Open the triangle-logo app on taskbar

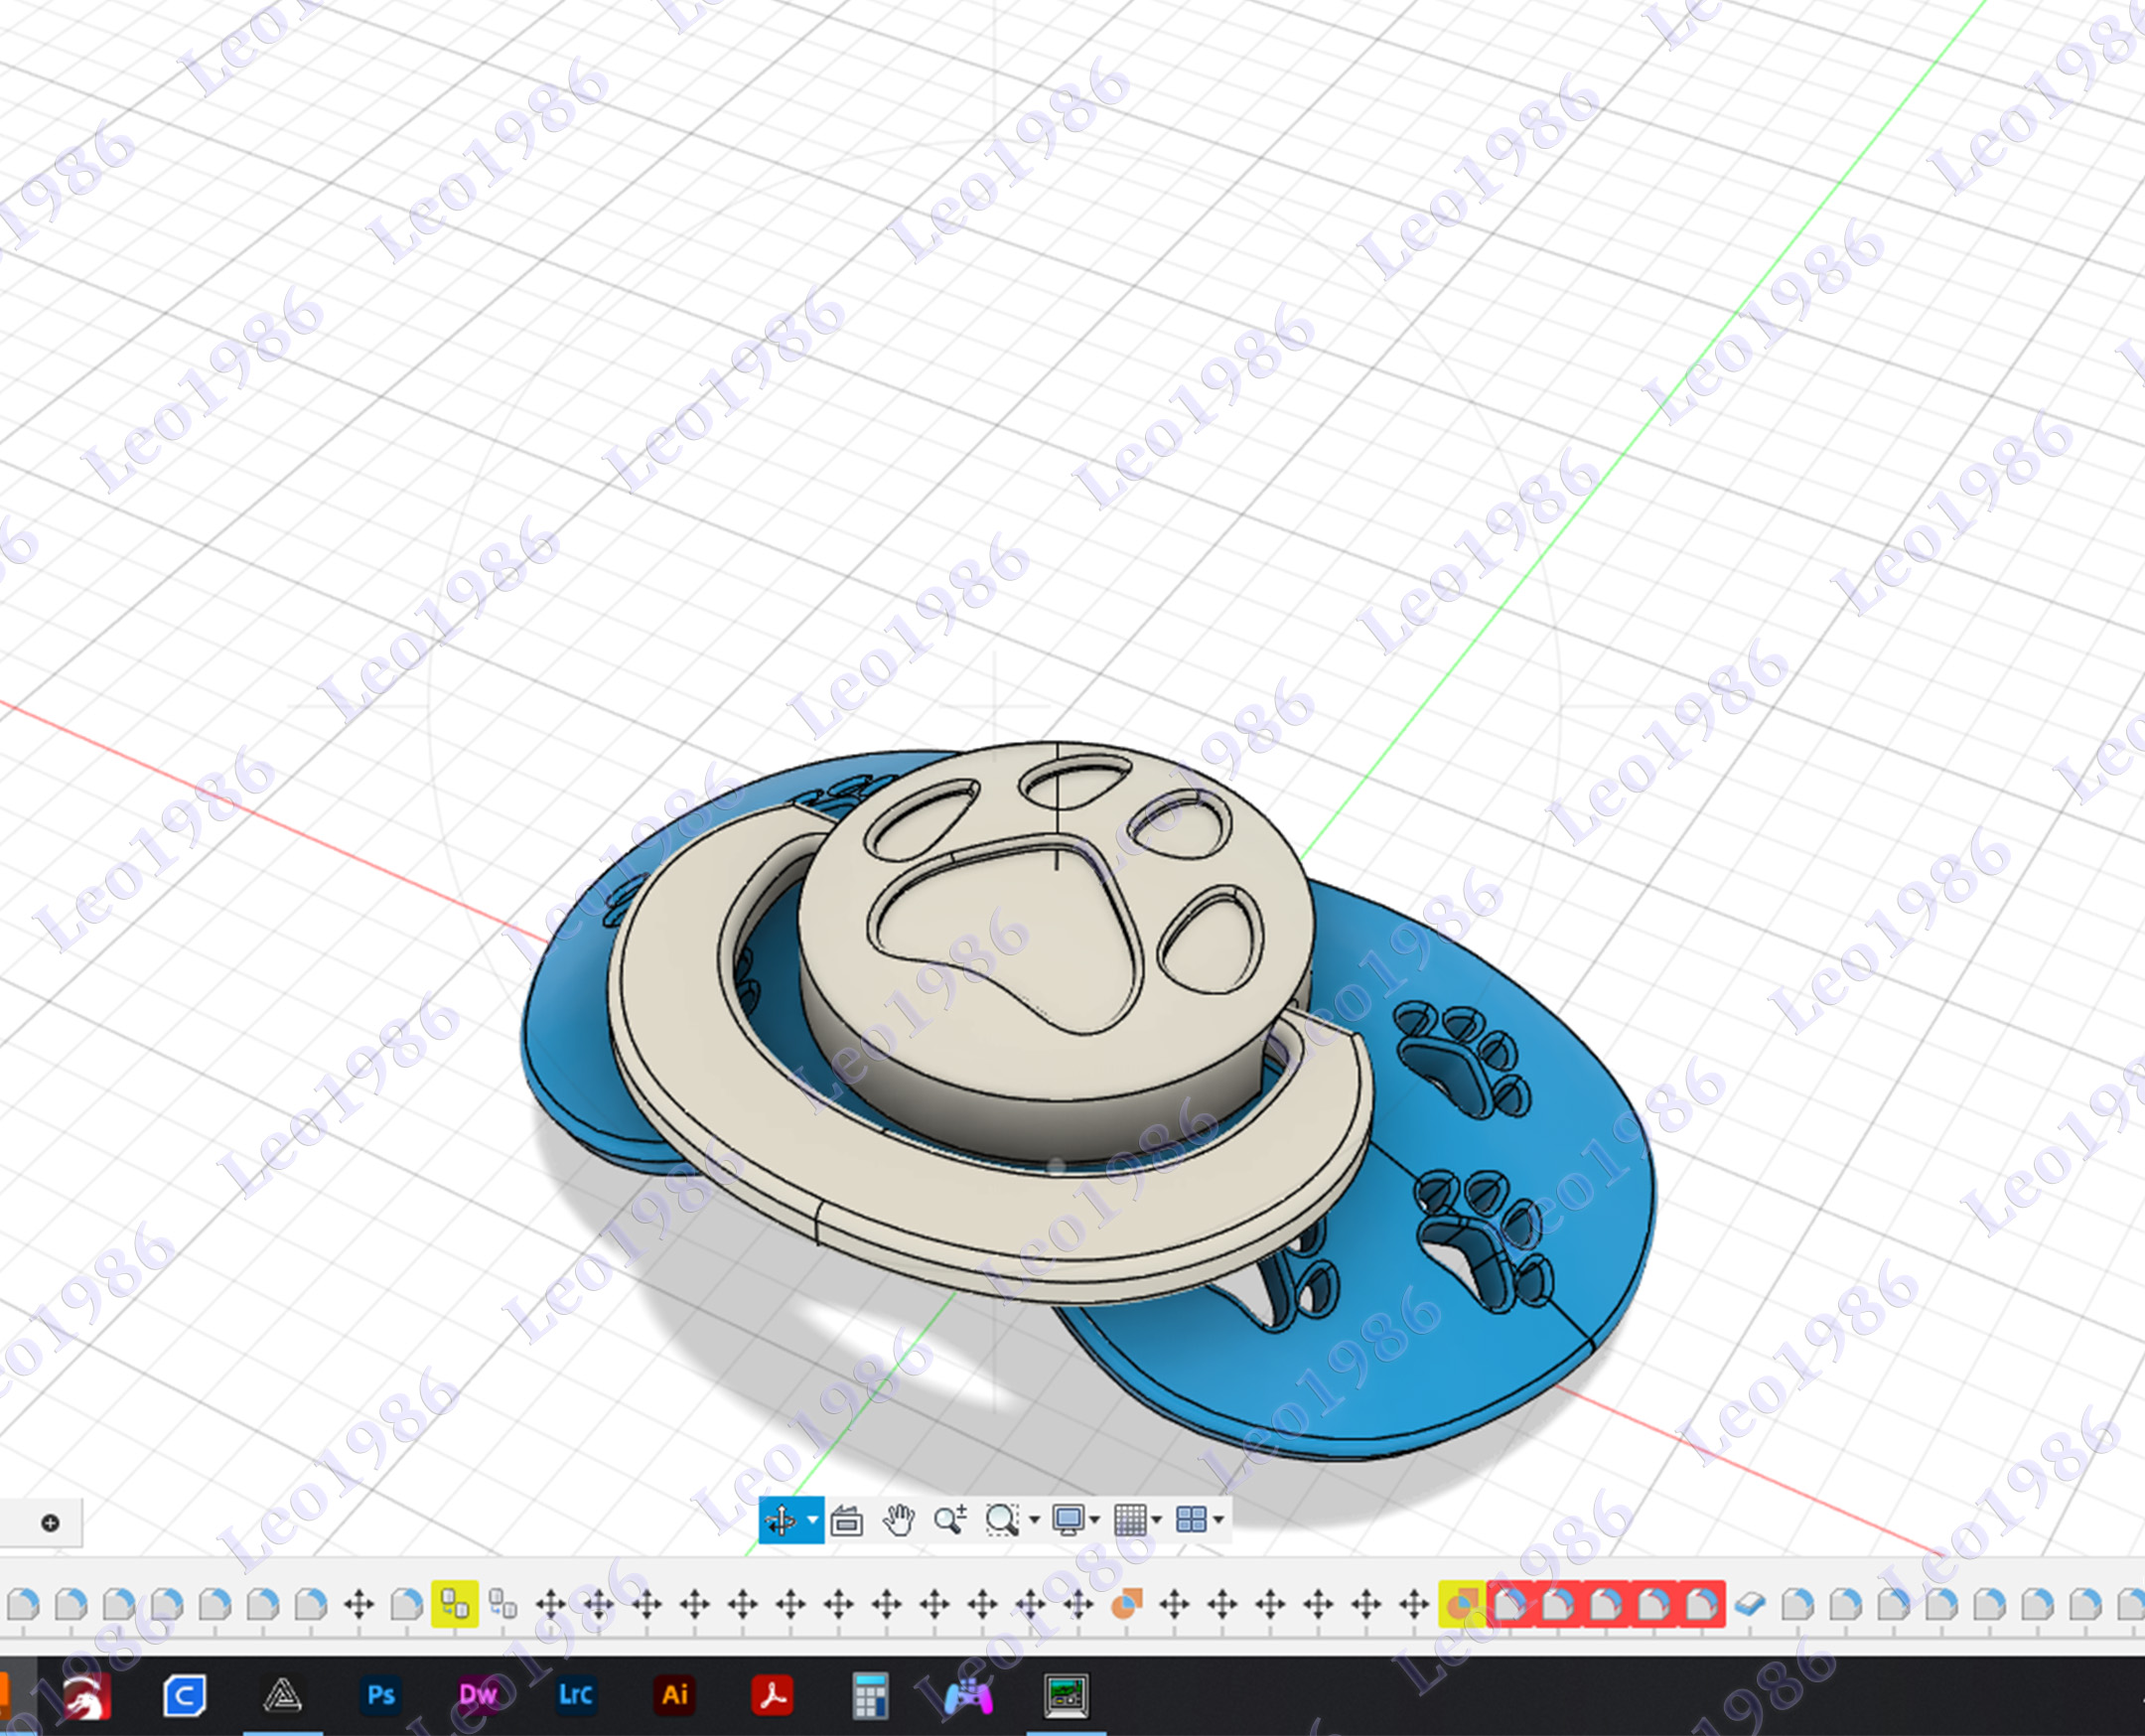(x=282, y=1696)
